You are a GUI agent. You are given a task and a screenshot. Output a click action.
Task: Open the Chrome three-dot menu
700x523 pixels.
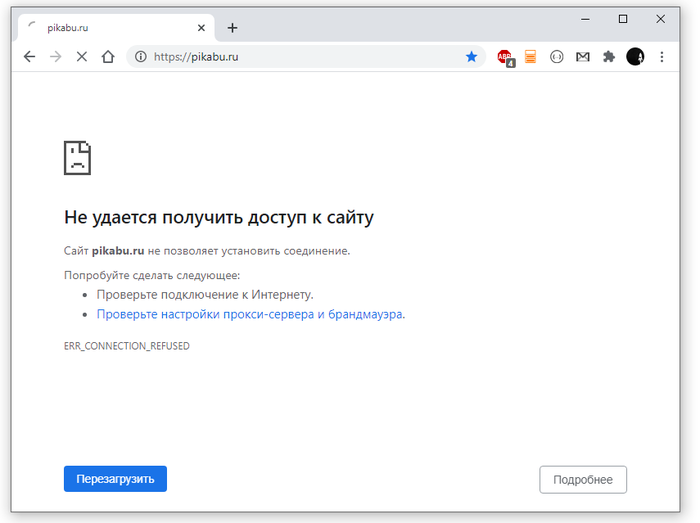(x=662, y=57)
